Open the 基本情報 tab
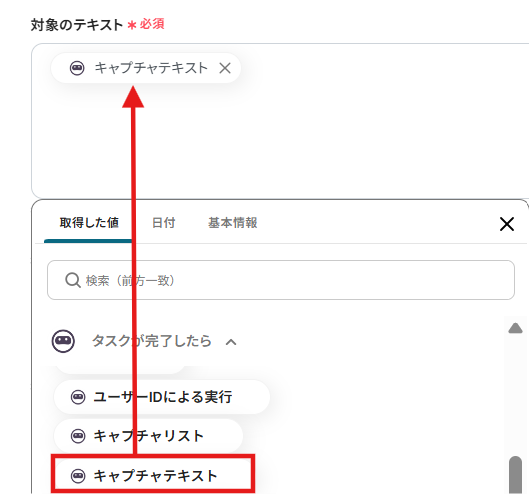 [232, 223]
